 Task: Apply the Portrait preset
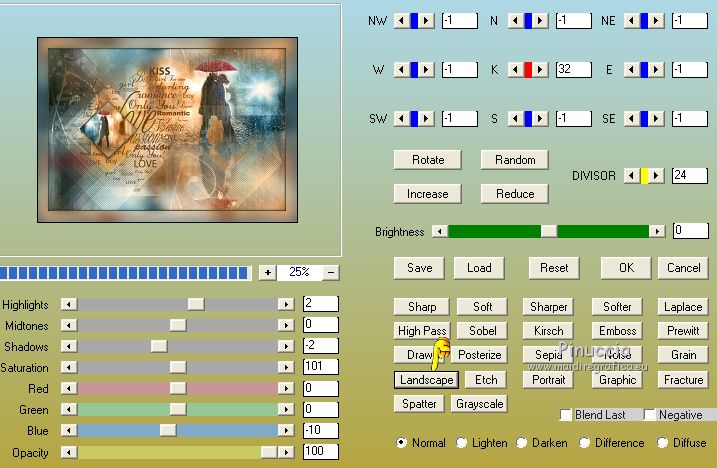(x=548, y=380)
